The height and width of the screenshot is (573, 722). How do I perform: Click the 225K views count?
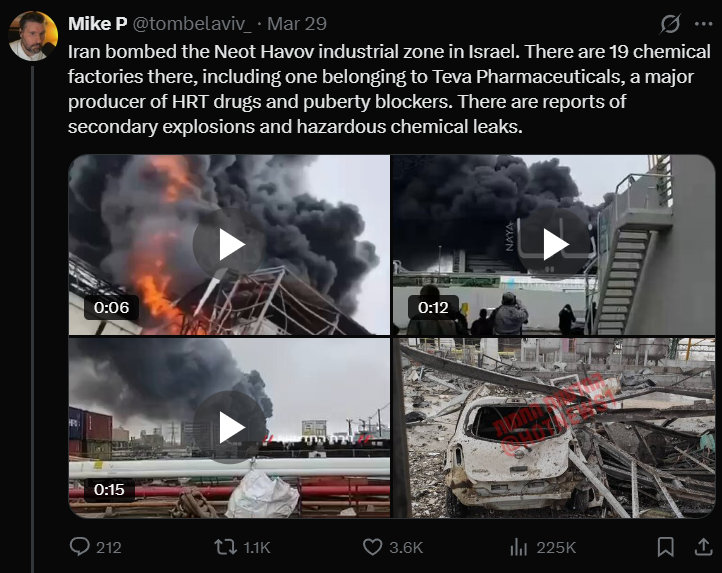tap(556, 548)
